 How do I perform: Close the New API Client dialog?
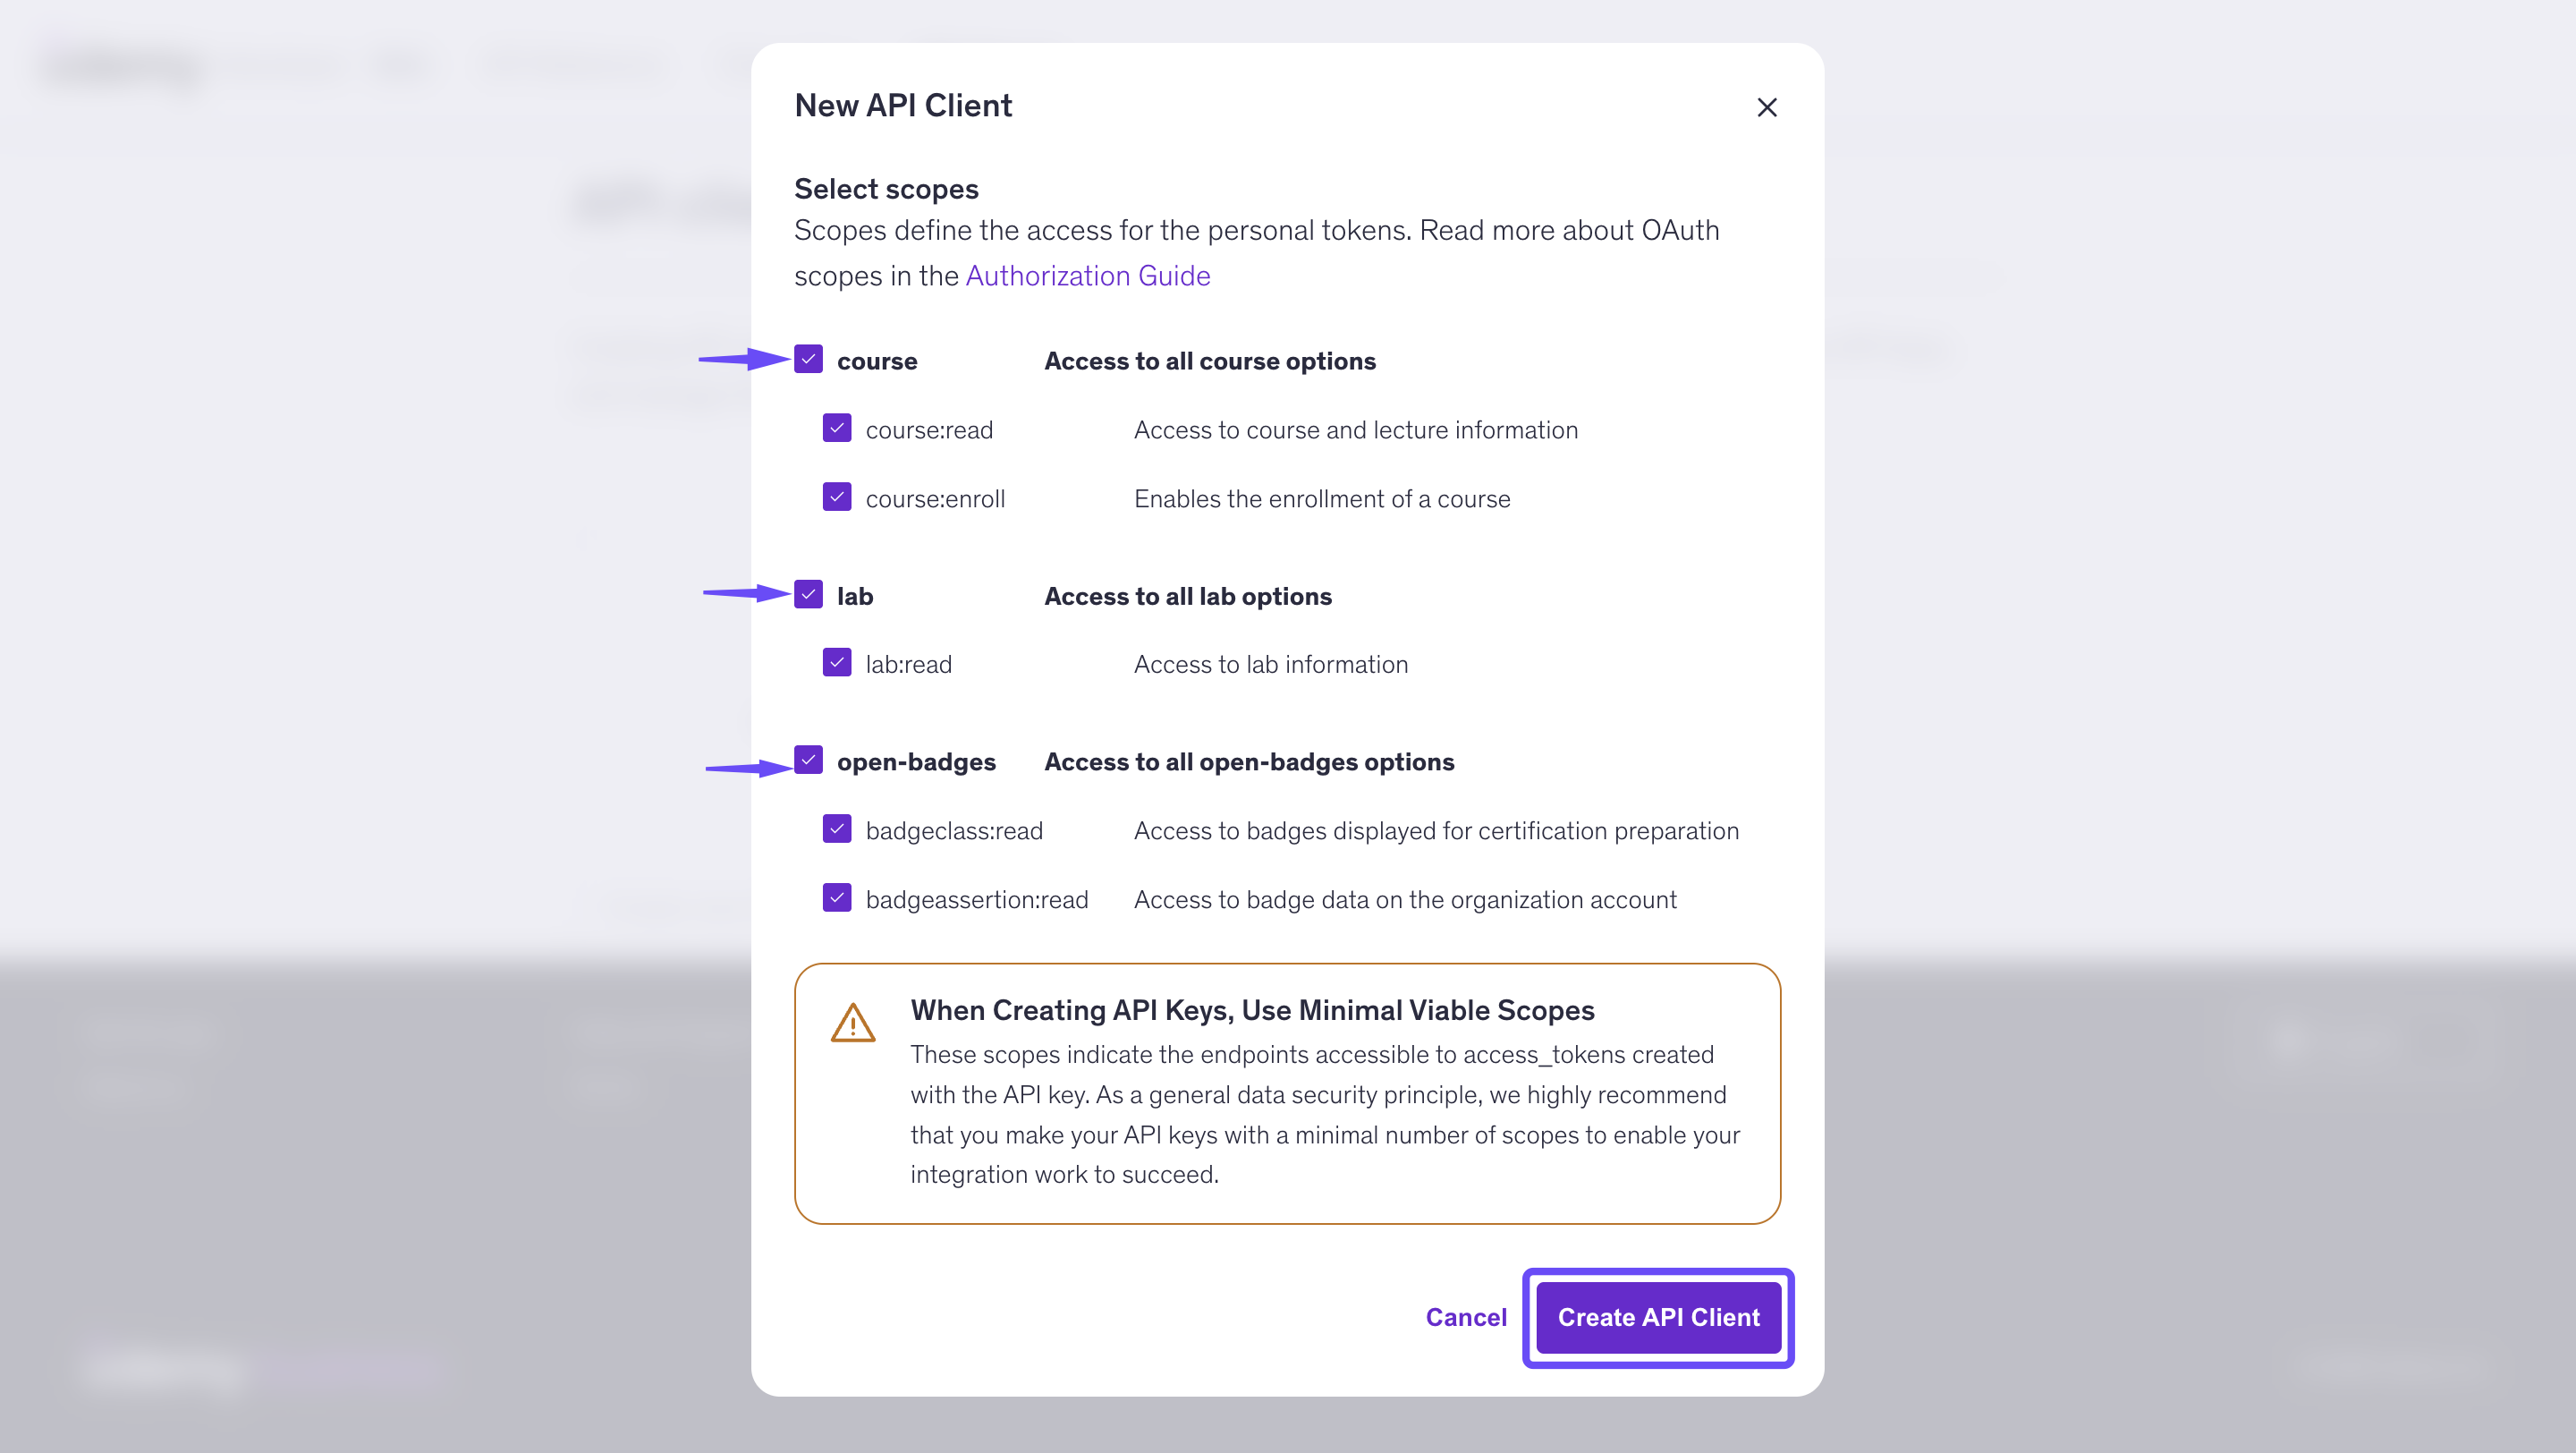click(x=1766, y=107)
